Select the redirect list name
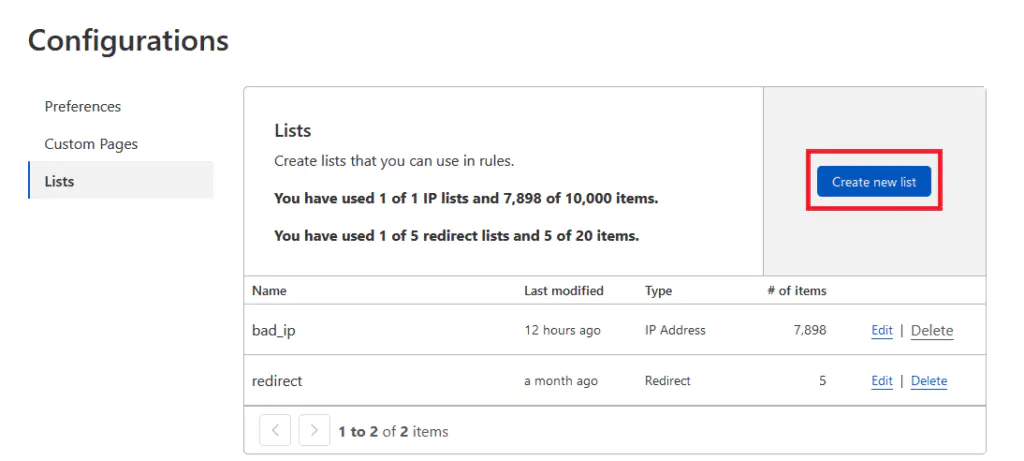The image size is (1024, 461). click(x=277, y=381)
